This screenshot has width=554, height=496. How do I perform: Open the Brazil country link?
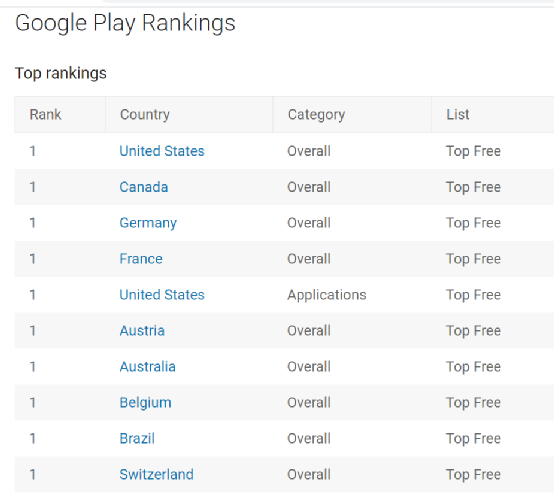[137, 439]
